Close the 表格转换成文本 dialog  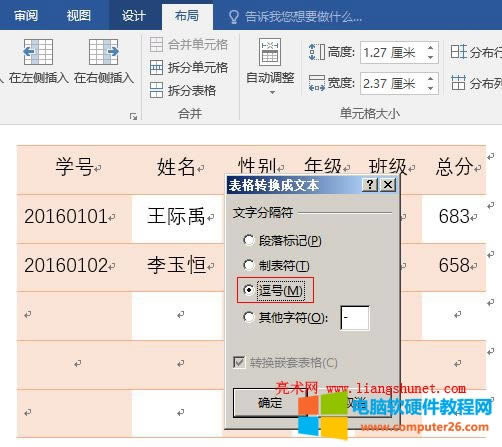click(388, 185)
